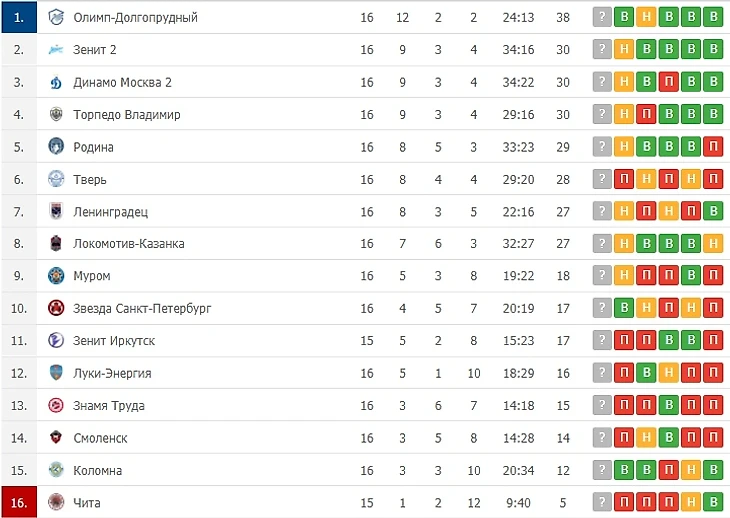Image resolution: width=730 pixels, height=518 pixels.
Task: Click the Знамя Труда club icon
Action: pyautogui.click(x=56, y=405)
